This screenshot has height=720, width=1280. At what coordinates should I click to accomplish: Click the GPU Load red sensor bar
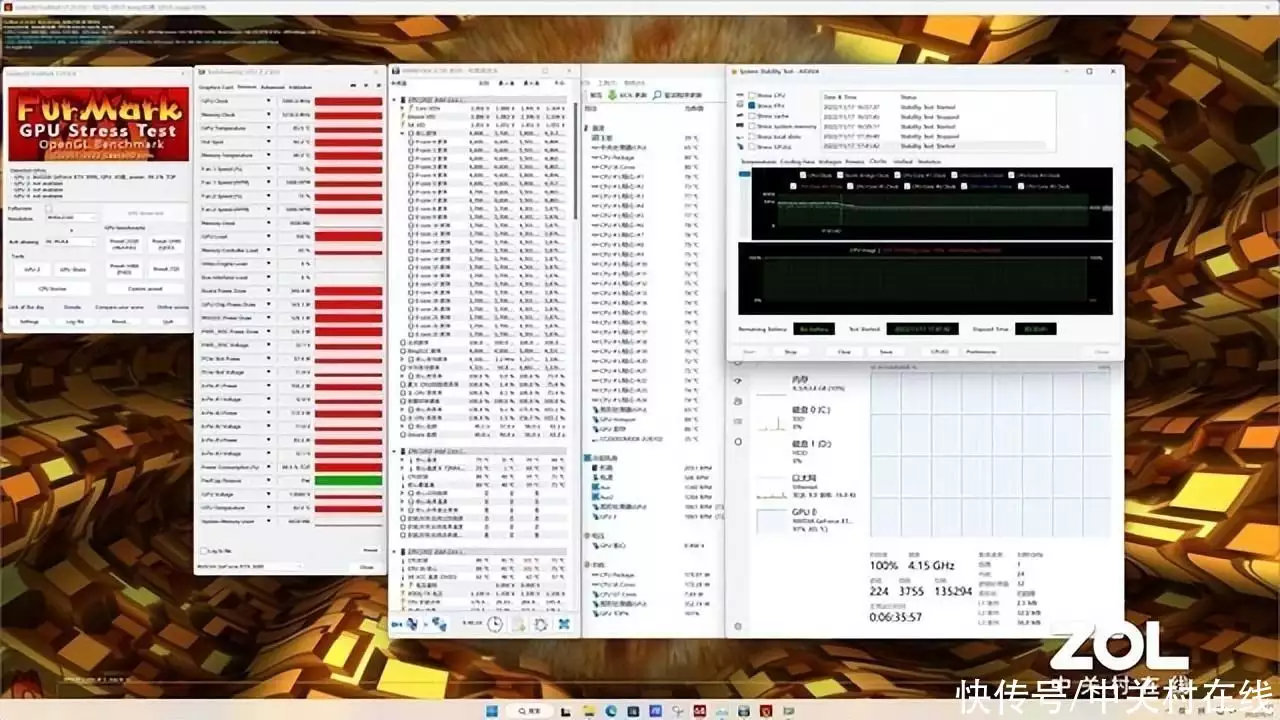(349, 237)
